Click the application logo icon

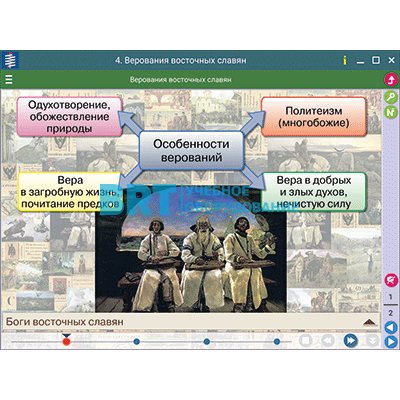coord(10,60)
